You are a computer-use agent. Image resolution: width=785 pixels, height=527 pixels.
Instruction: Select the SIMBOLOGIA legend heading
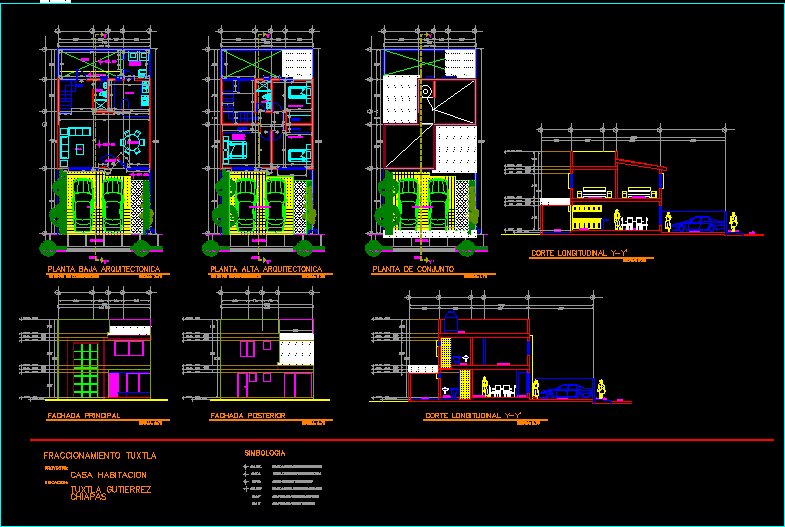pos(265,453)
